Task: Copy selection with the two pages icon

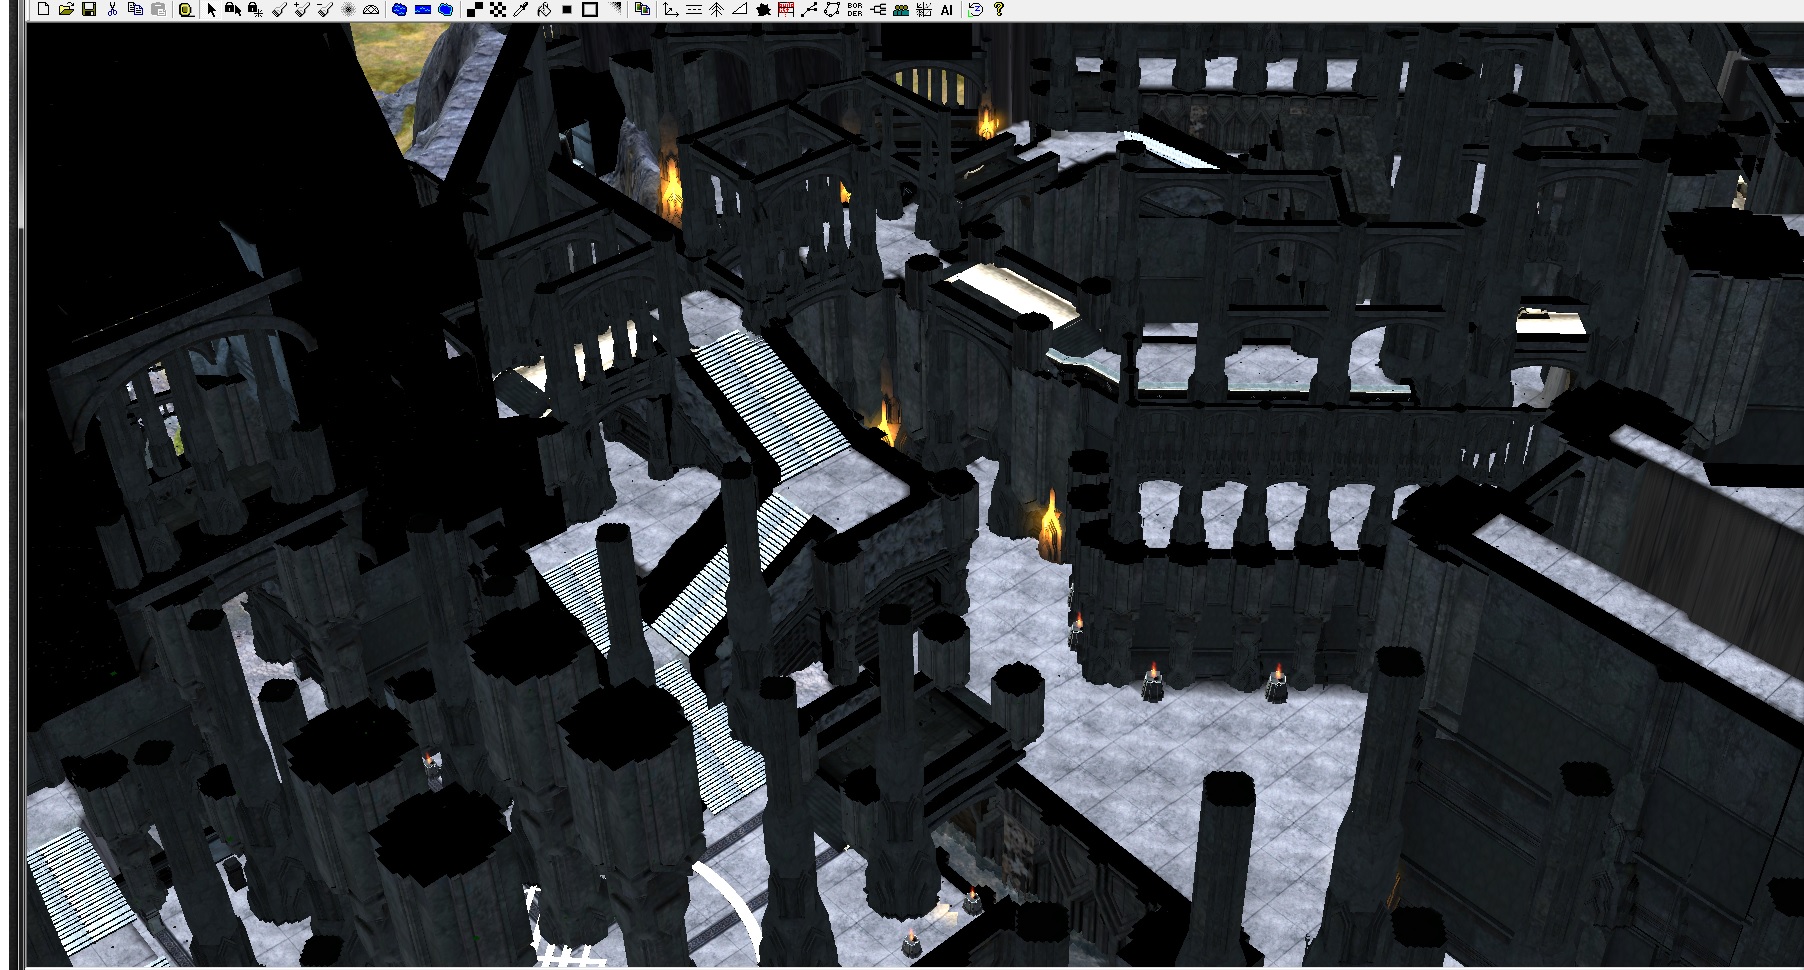Action: pos(135,9)
